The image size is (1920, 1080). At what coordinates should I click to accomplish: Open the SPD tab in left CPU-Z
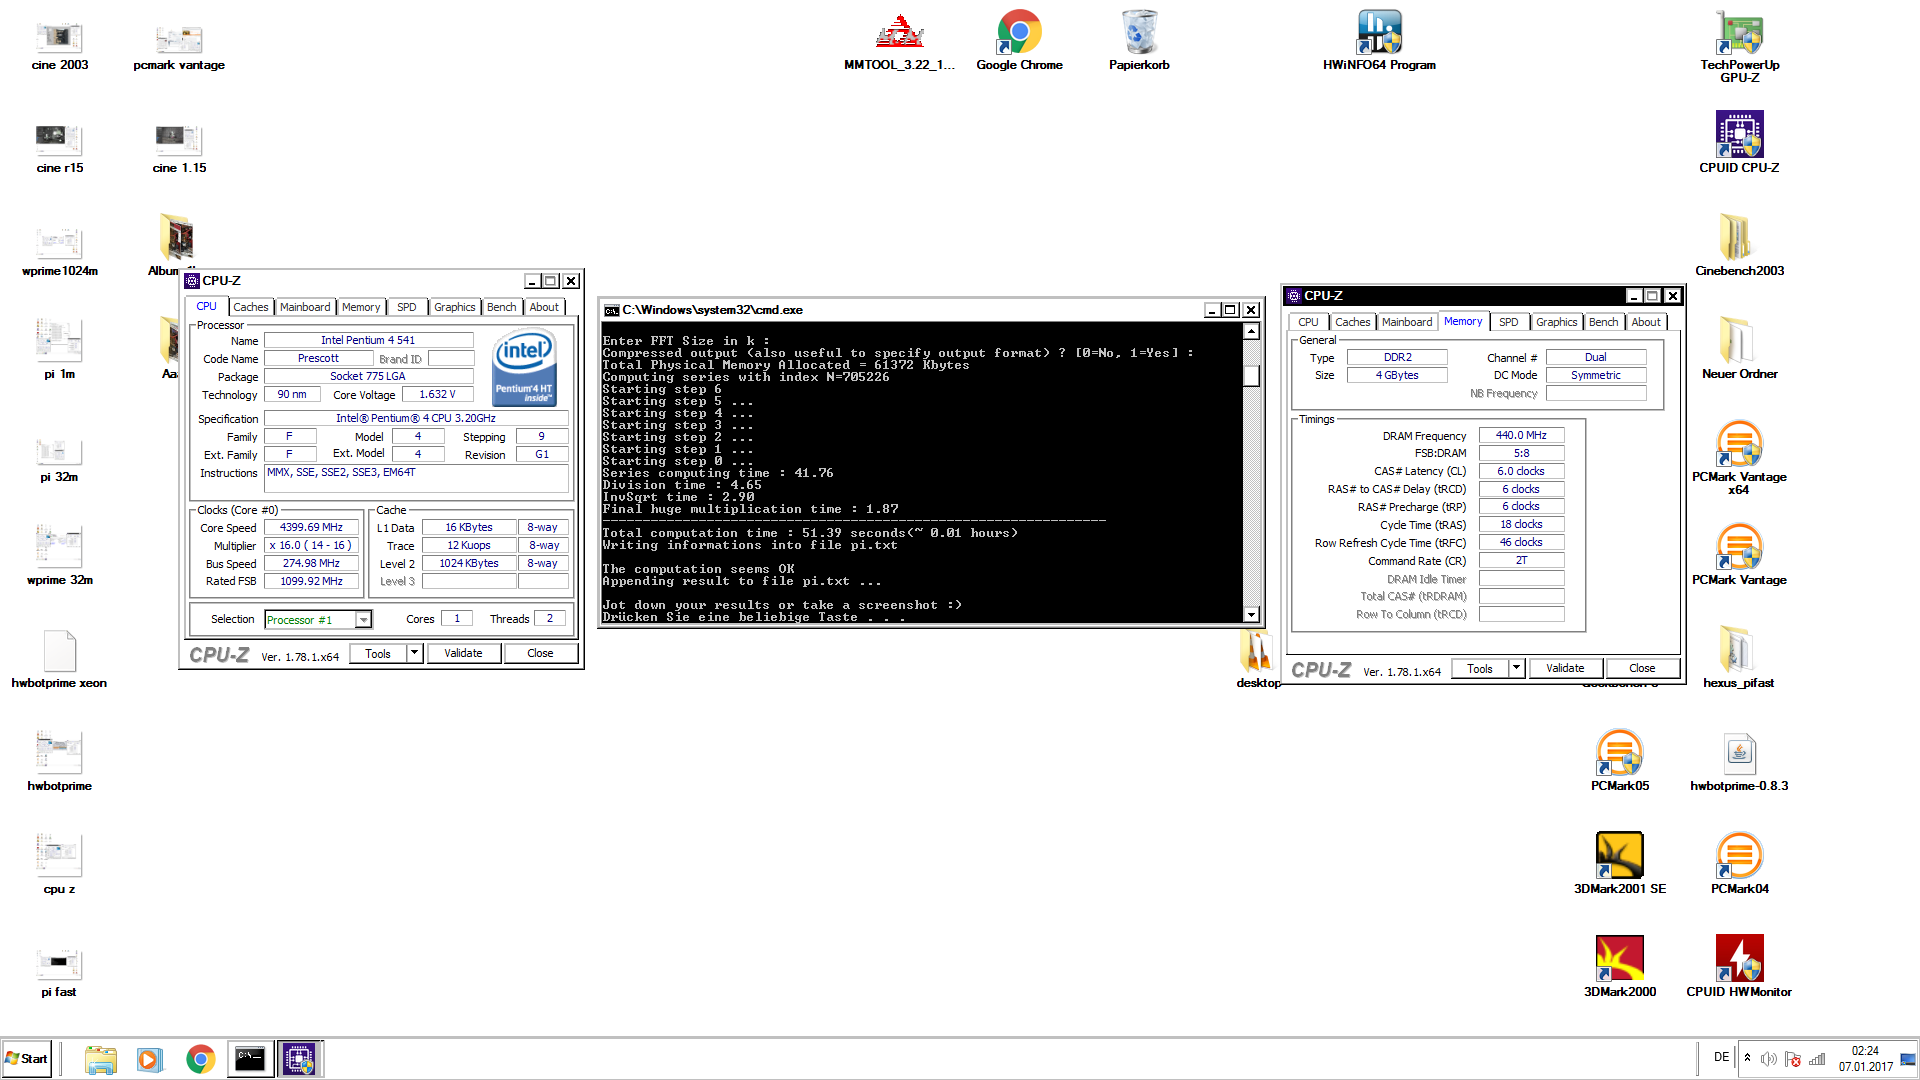(x=407, y=307)
